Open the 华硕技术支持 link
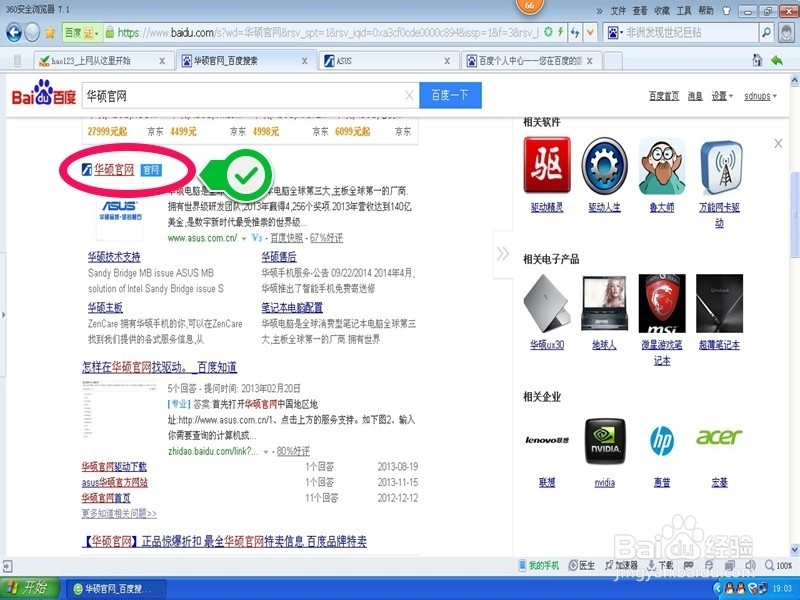800x600 pixels. (114, 257)
